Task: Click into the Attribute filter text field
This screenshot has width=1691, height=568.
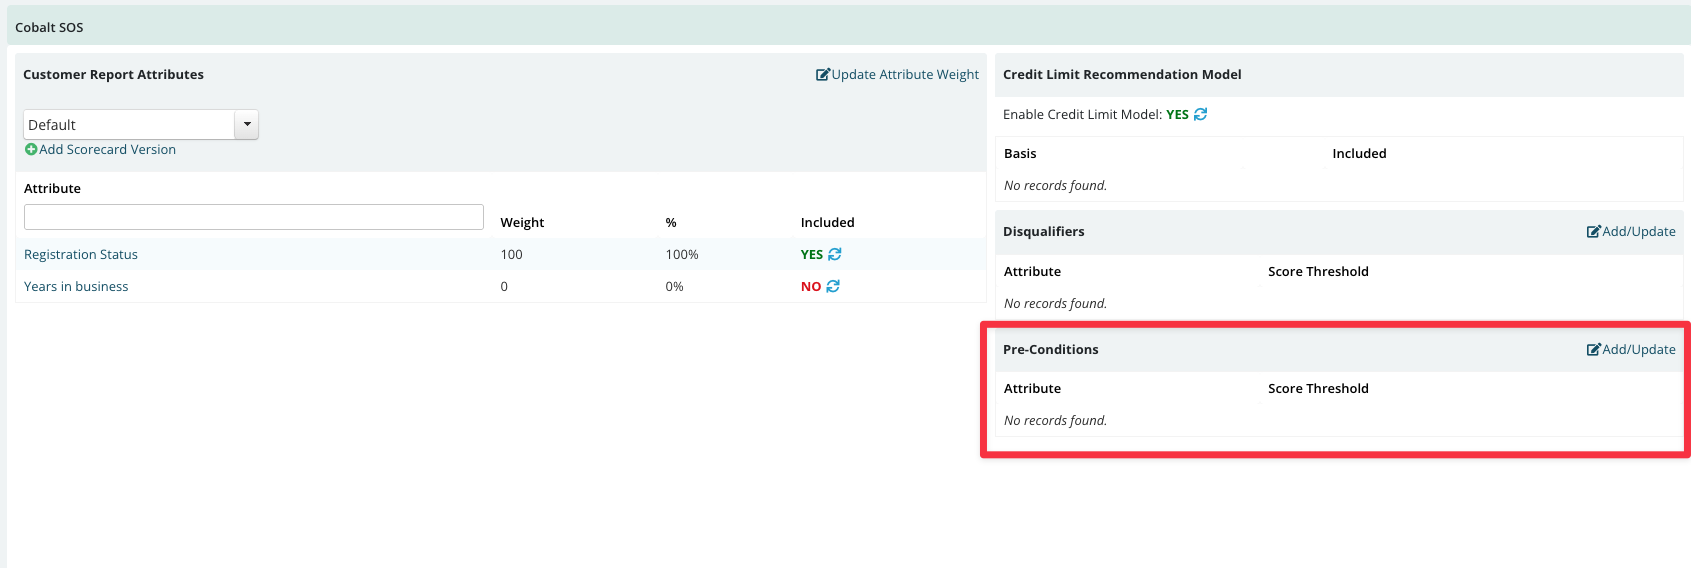Action: tap(254, 217)
